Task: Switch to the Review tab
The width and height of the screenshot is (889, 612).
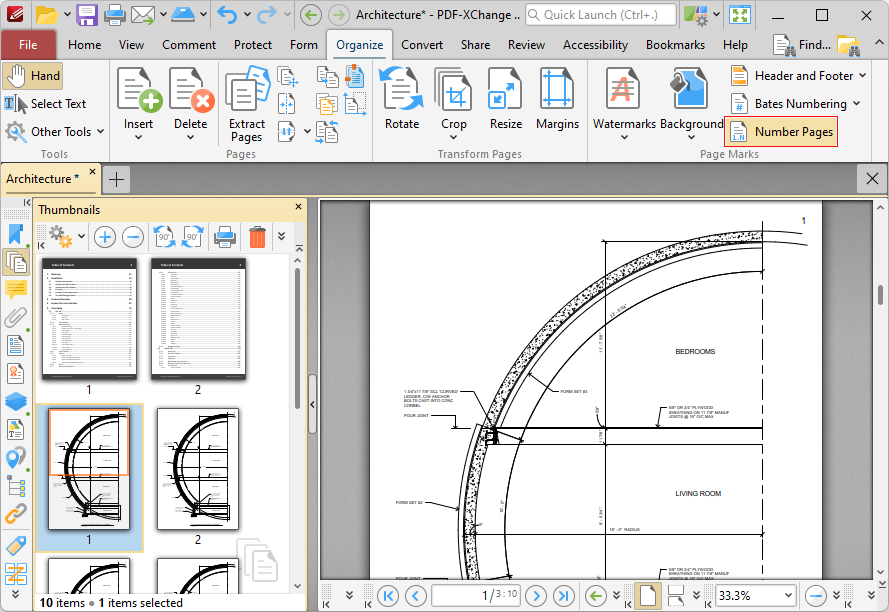Action: [x=526, y=45]
